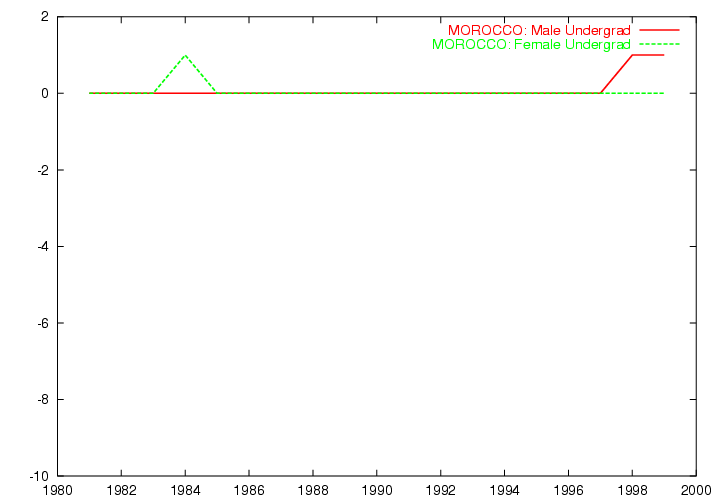Click the y-axis label -10

tap(39, 476)
